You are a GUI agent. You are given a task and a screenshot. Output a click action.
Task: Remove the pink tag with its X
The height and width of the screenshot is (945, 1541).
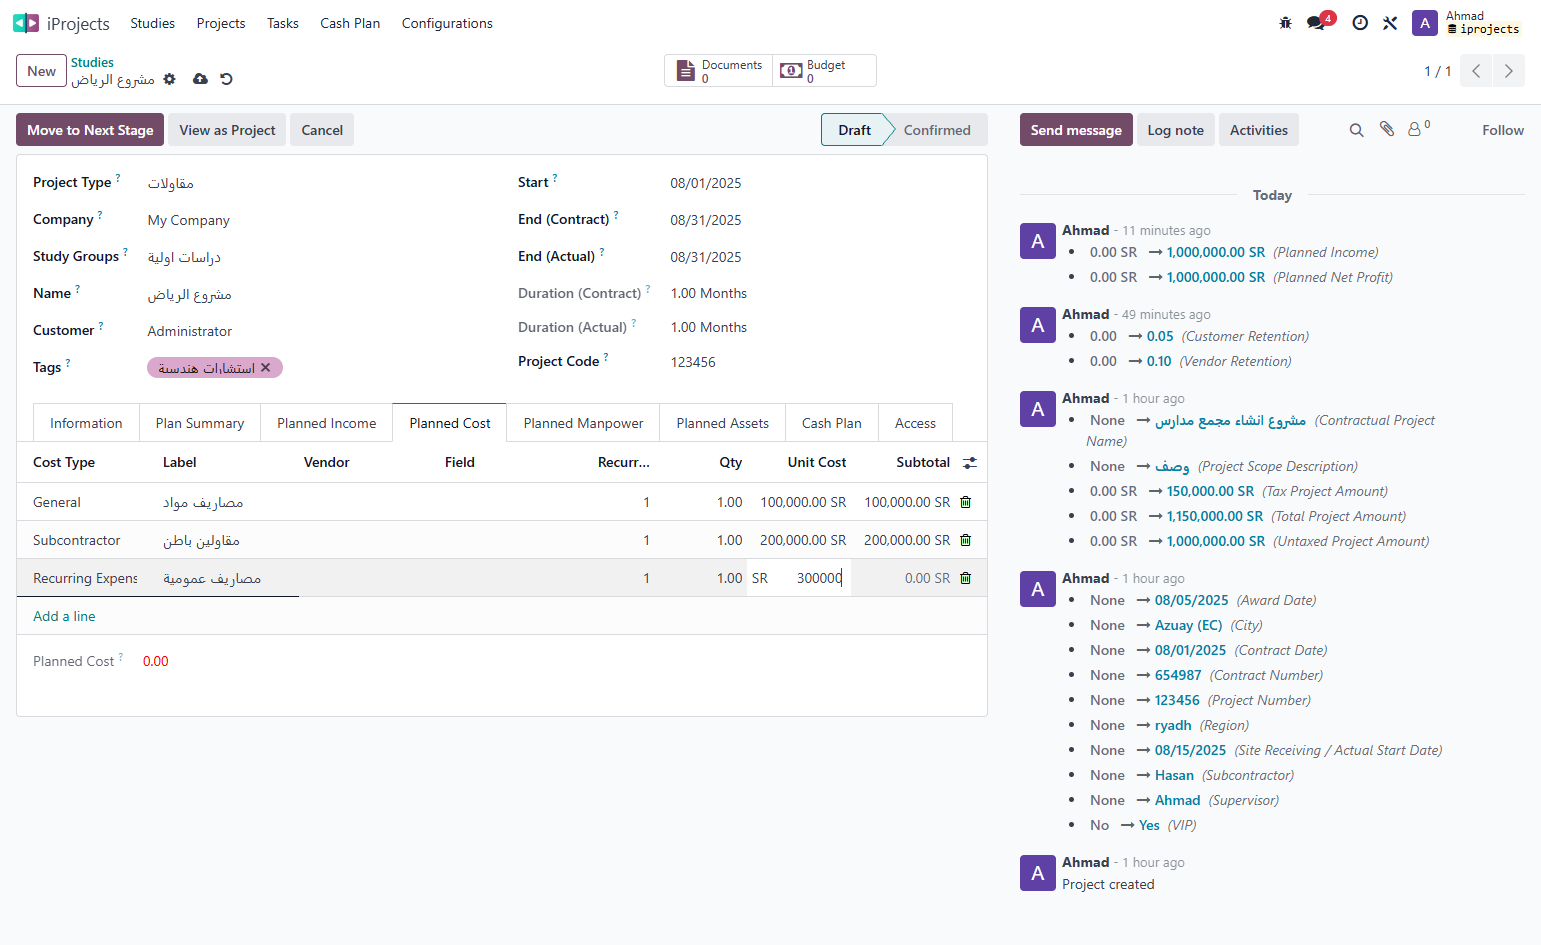(266, 368)
